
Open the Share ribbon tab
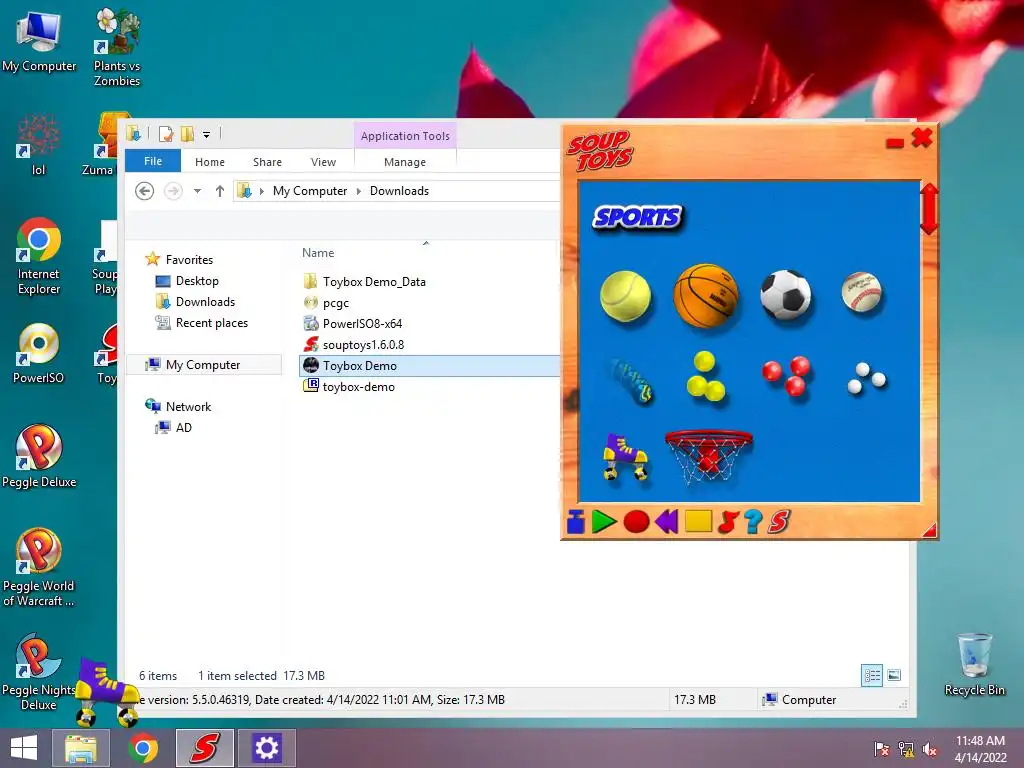point(267,162)
